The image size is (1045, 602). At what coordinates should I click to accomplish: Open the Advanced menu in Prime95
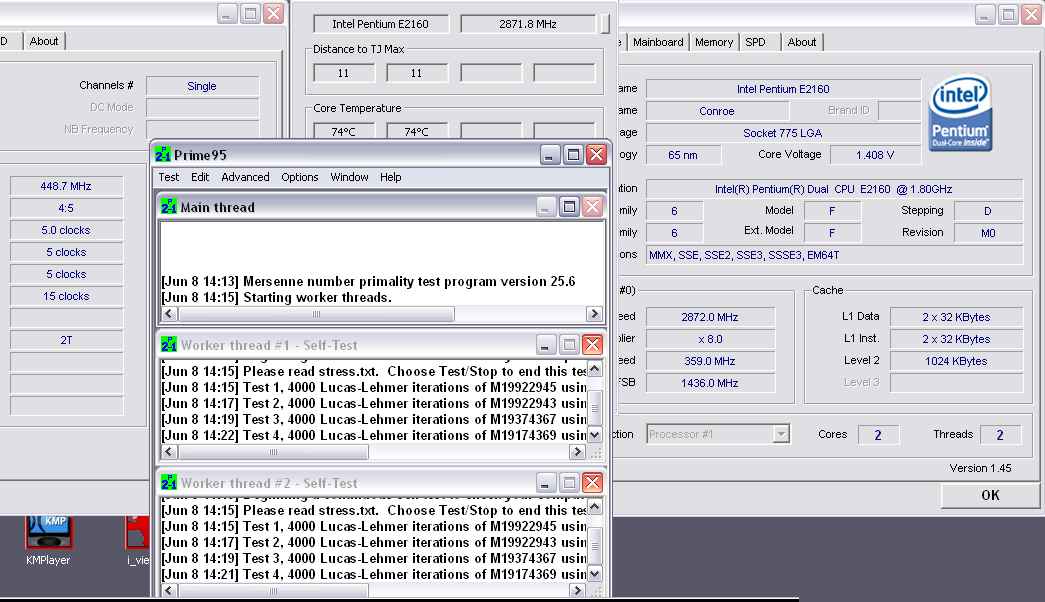(x=245, y=177)
